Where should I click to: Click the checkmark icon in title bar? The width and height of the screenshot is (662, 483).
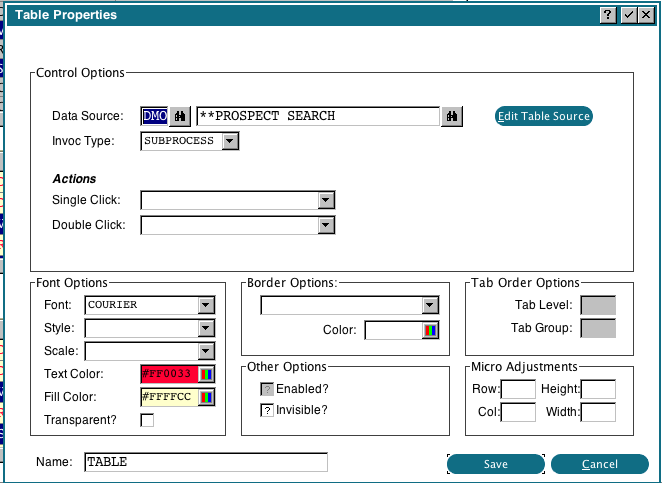click(x=628, y=15)
